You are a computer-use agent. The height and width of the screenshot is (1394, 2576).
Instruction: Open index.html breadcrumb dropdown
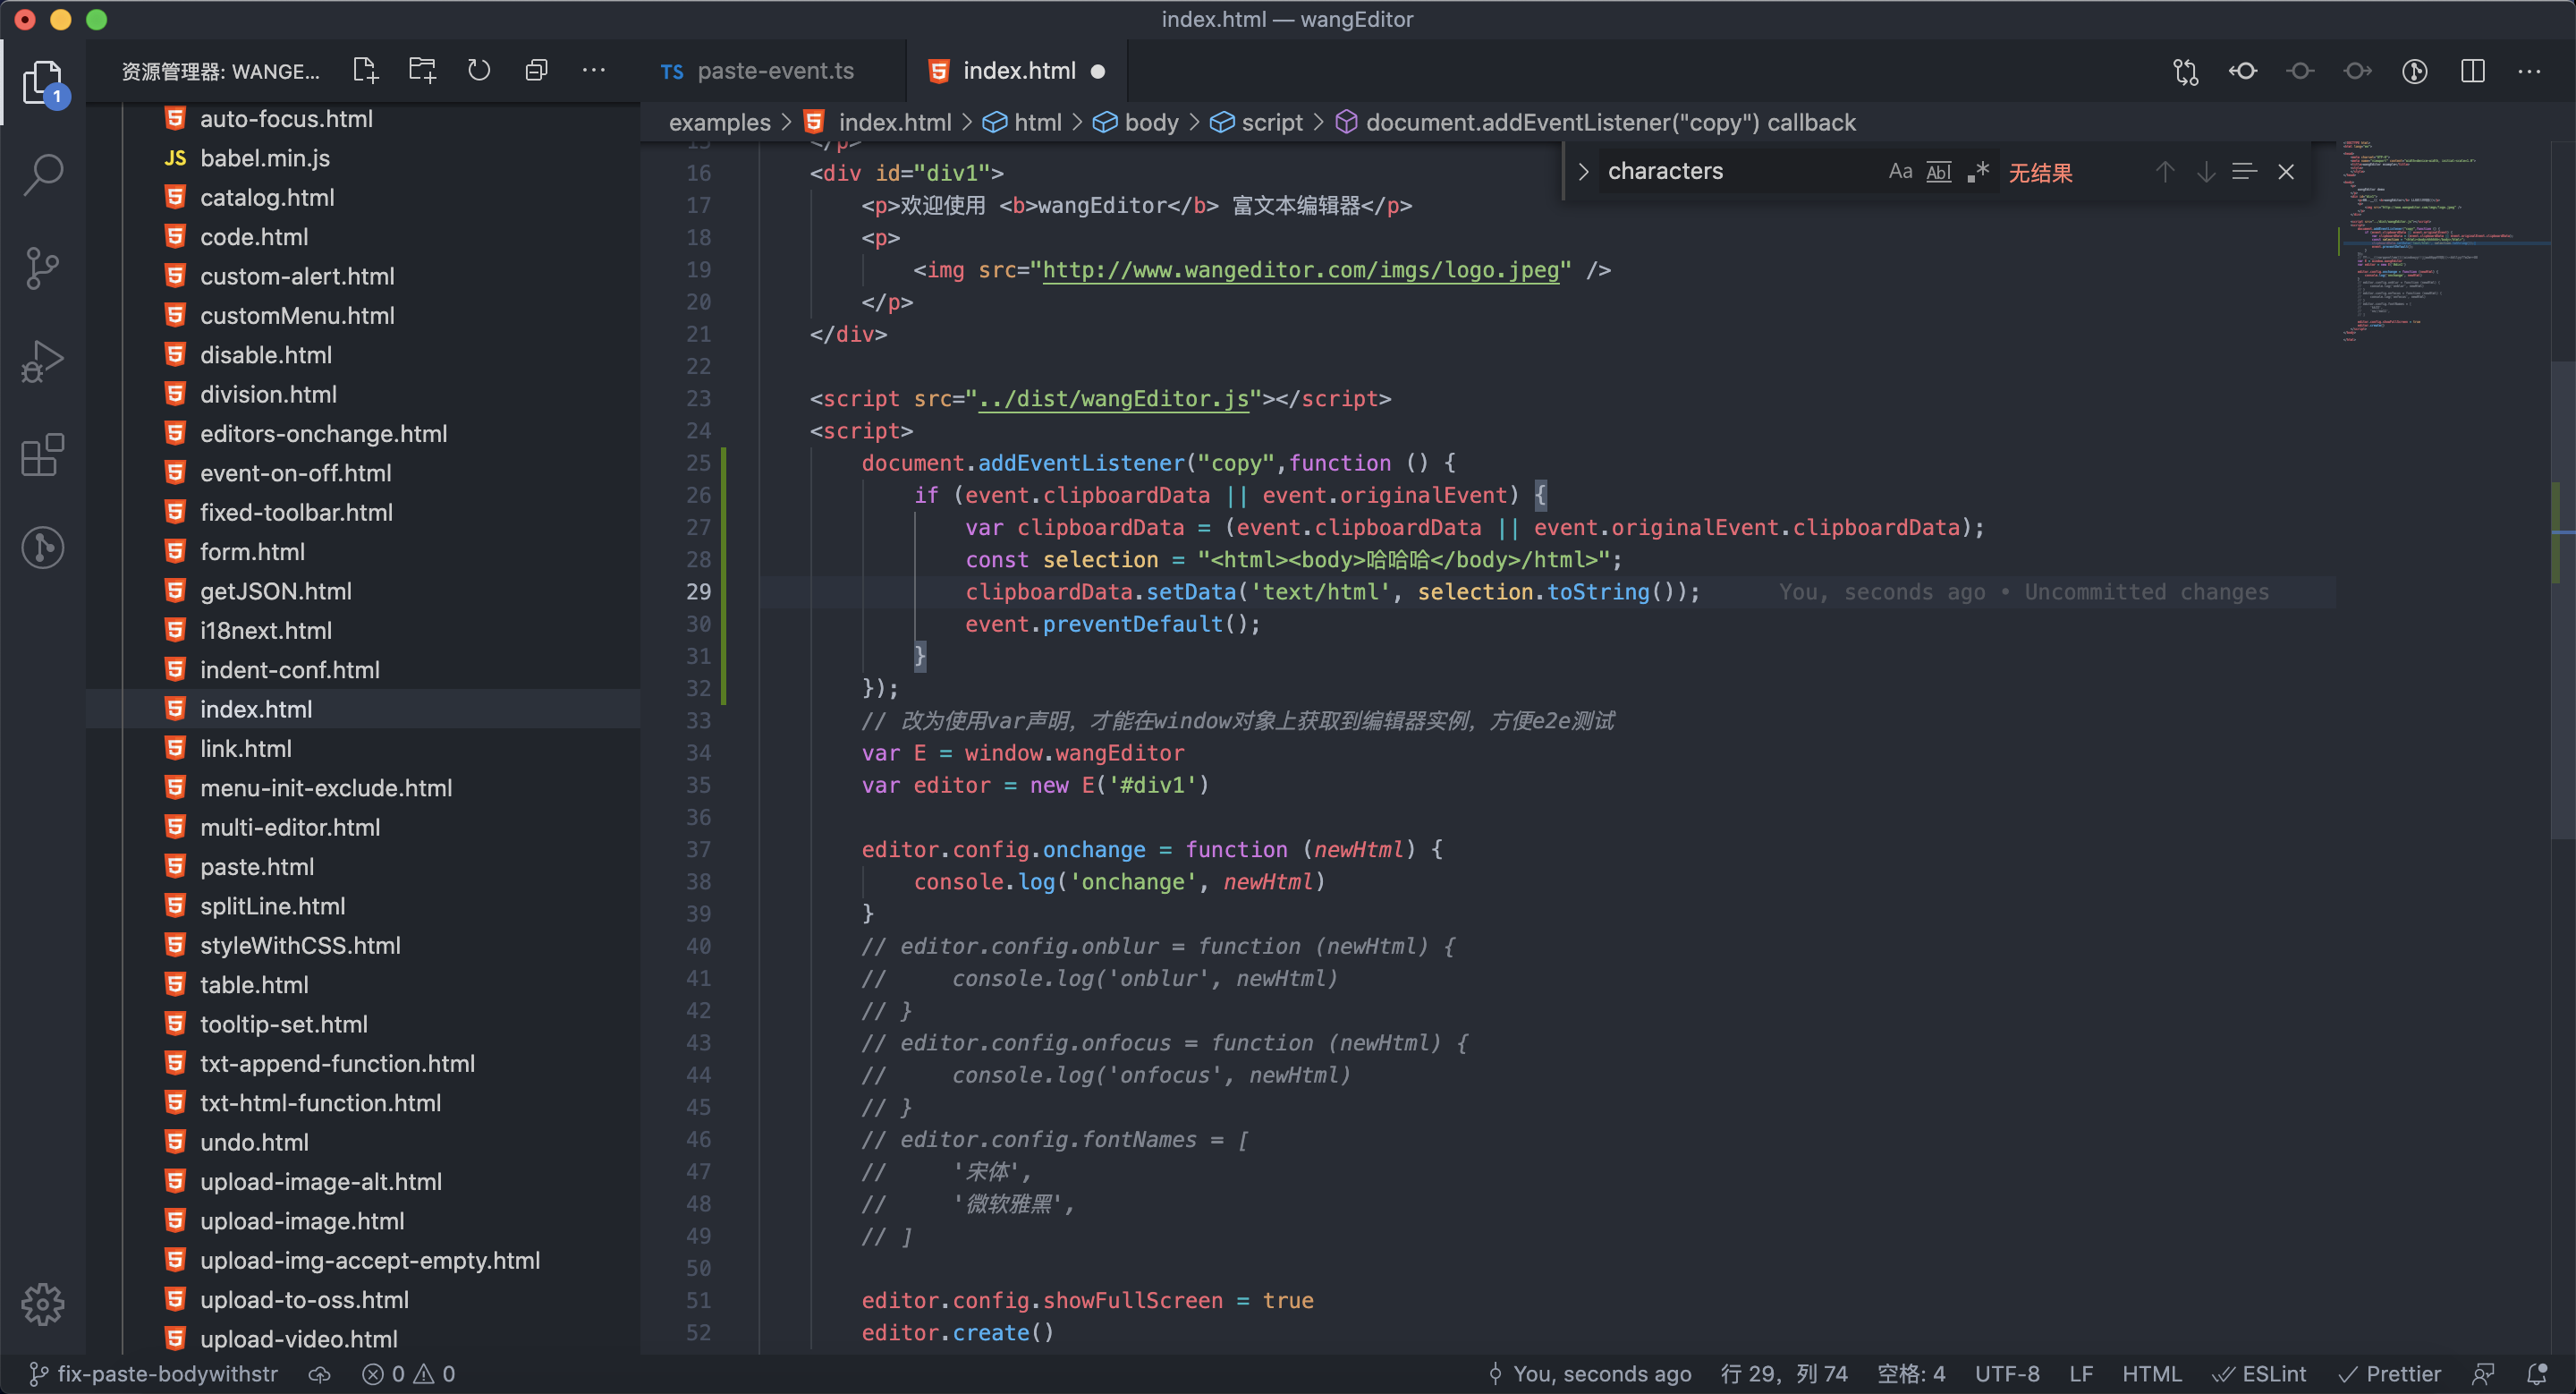878,122
